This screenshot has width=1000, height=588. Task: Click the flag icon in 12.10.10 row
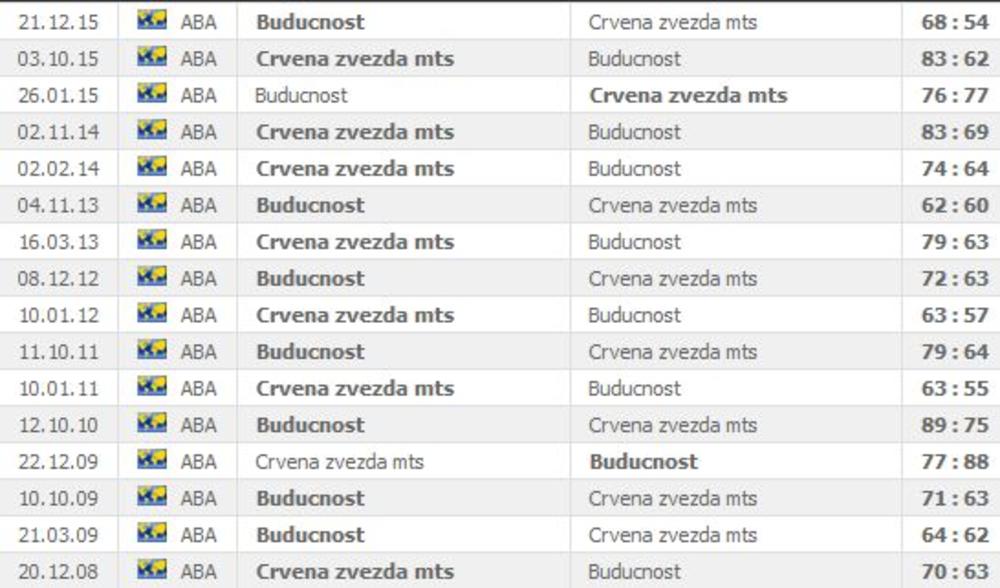click(152, 424)
